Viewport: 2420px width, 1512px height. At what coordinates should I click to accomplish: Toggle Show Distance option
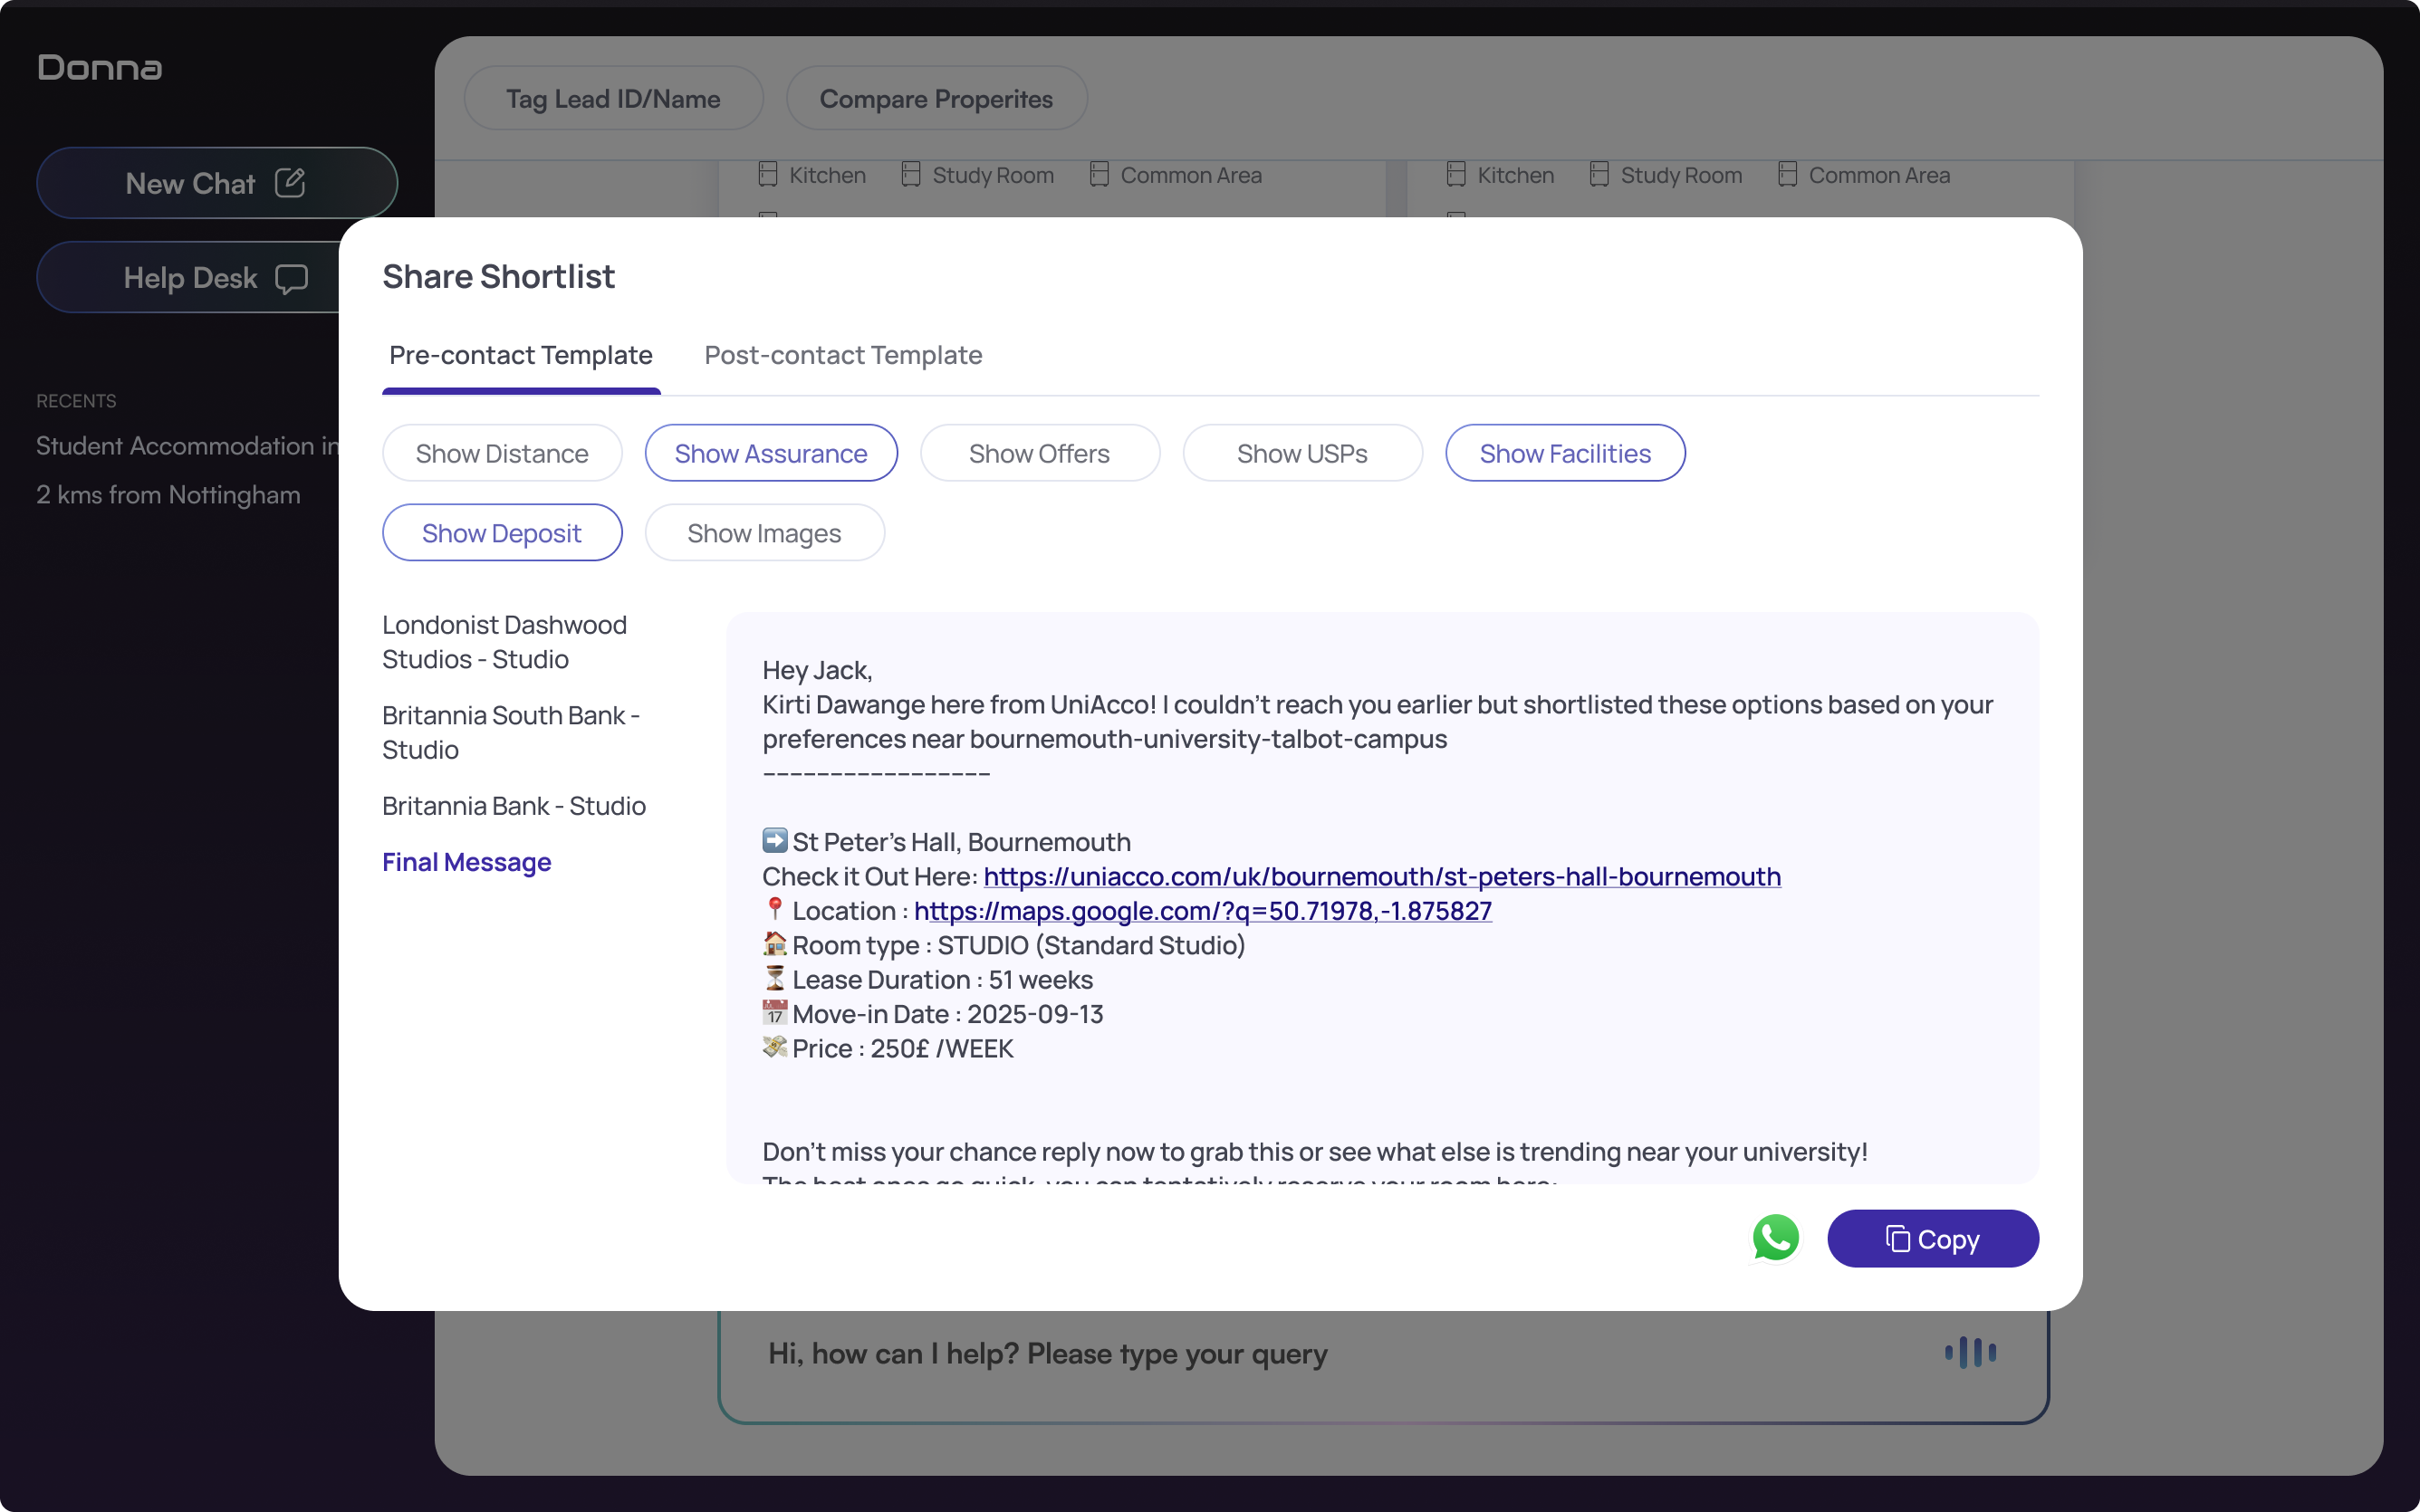(502, 453)
